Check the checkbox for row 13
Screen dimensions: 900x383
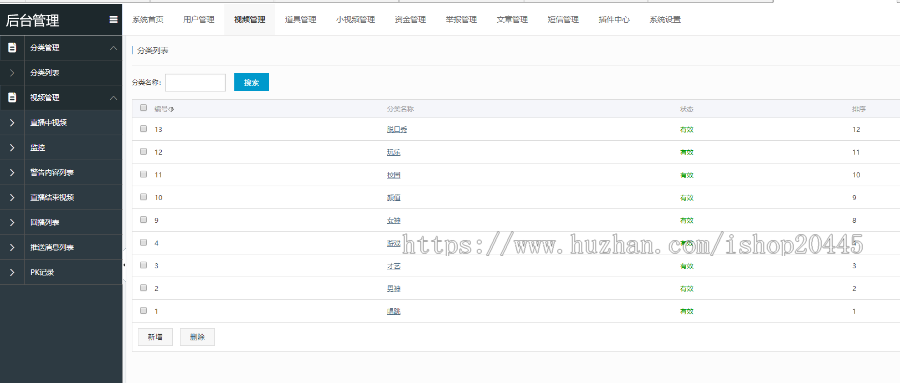(143, 129)
